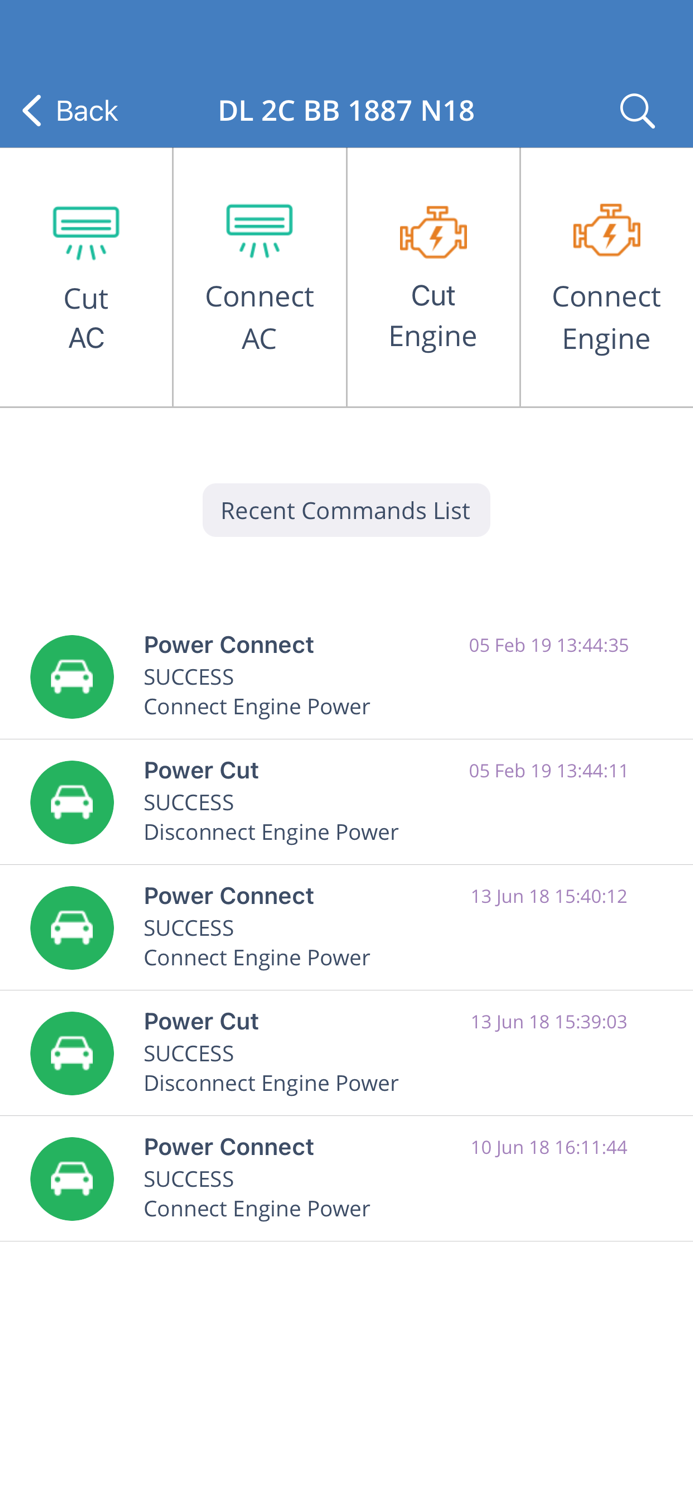Click the back chevron arrow icon
693x1500 pixels.
click(32, 110)
